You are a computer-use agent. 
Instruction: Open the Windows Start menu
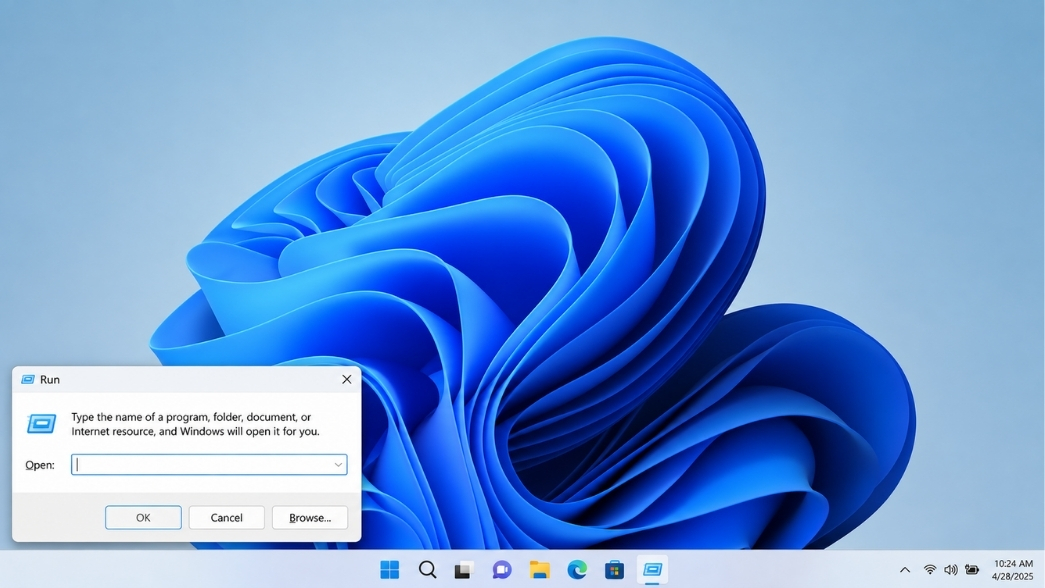pos(389,569)
